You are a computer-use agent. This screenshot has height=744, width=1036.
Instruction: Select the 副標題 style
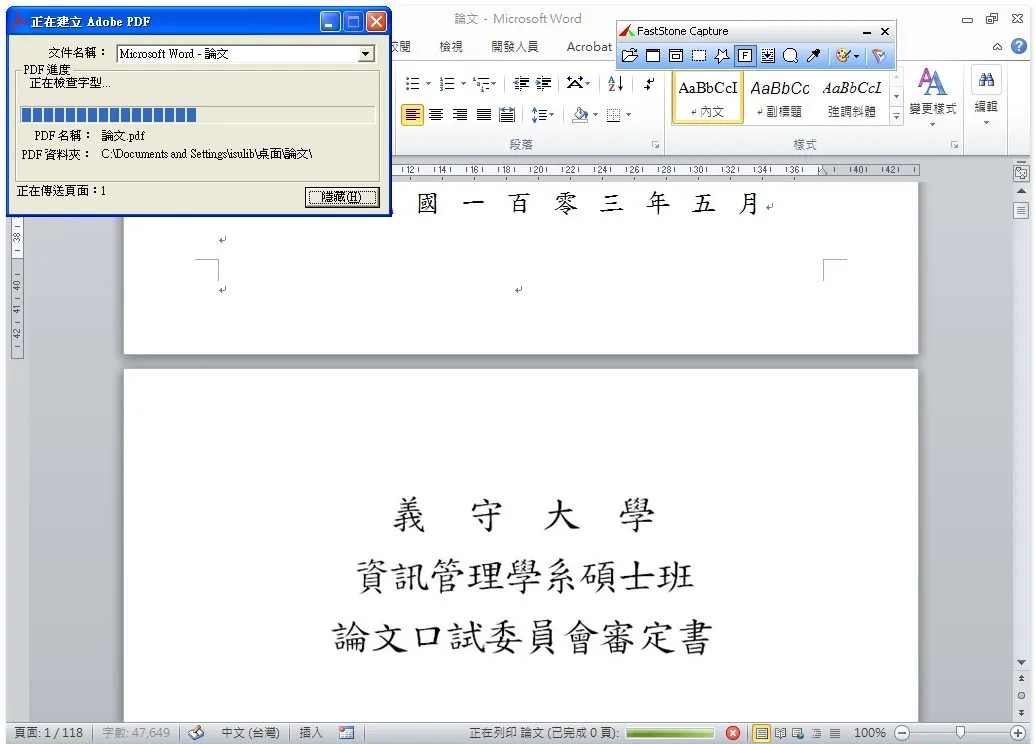click(780, 98)
